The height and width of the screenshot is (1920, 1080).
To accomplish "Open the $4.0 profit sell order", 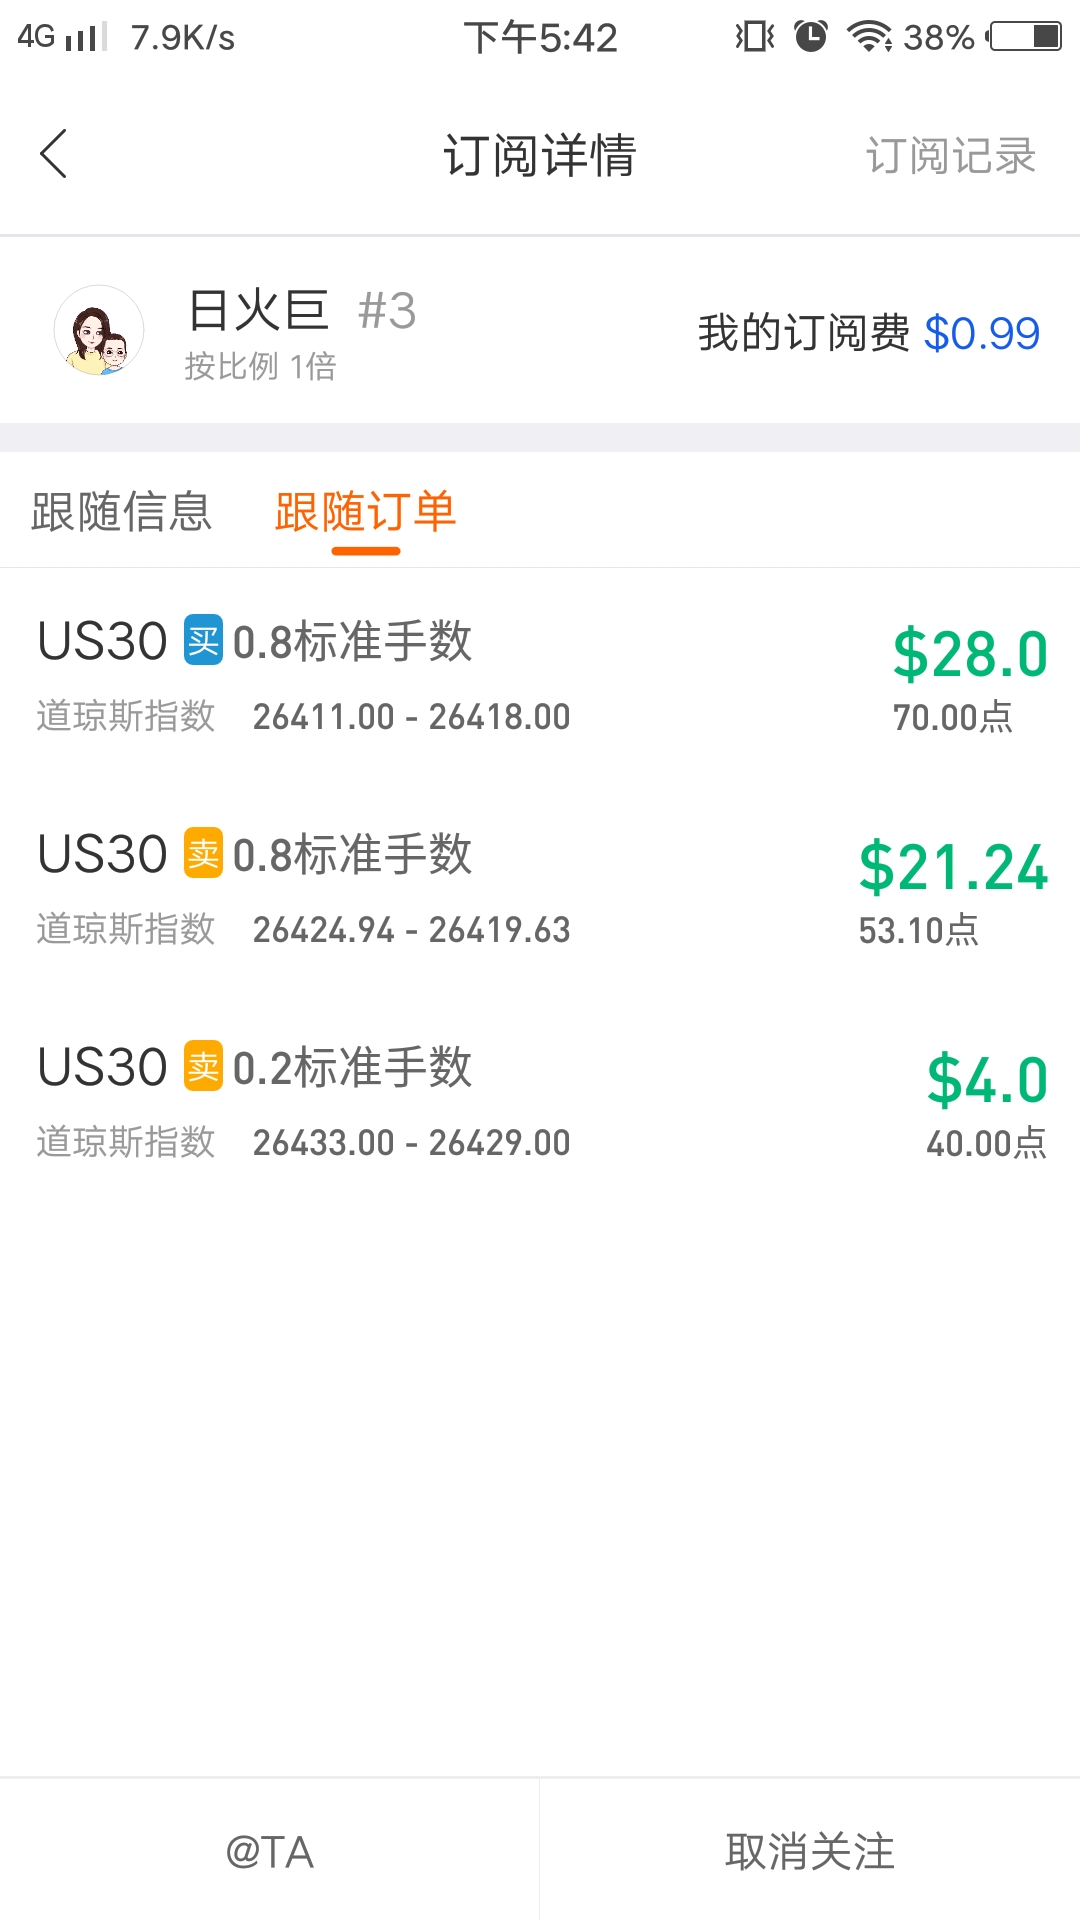I will click(540, 1102).
